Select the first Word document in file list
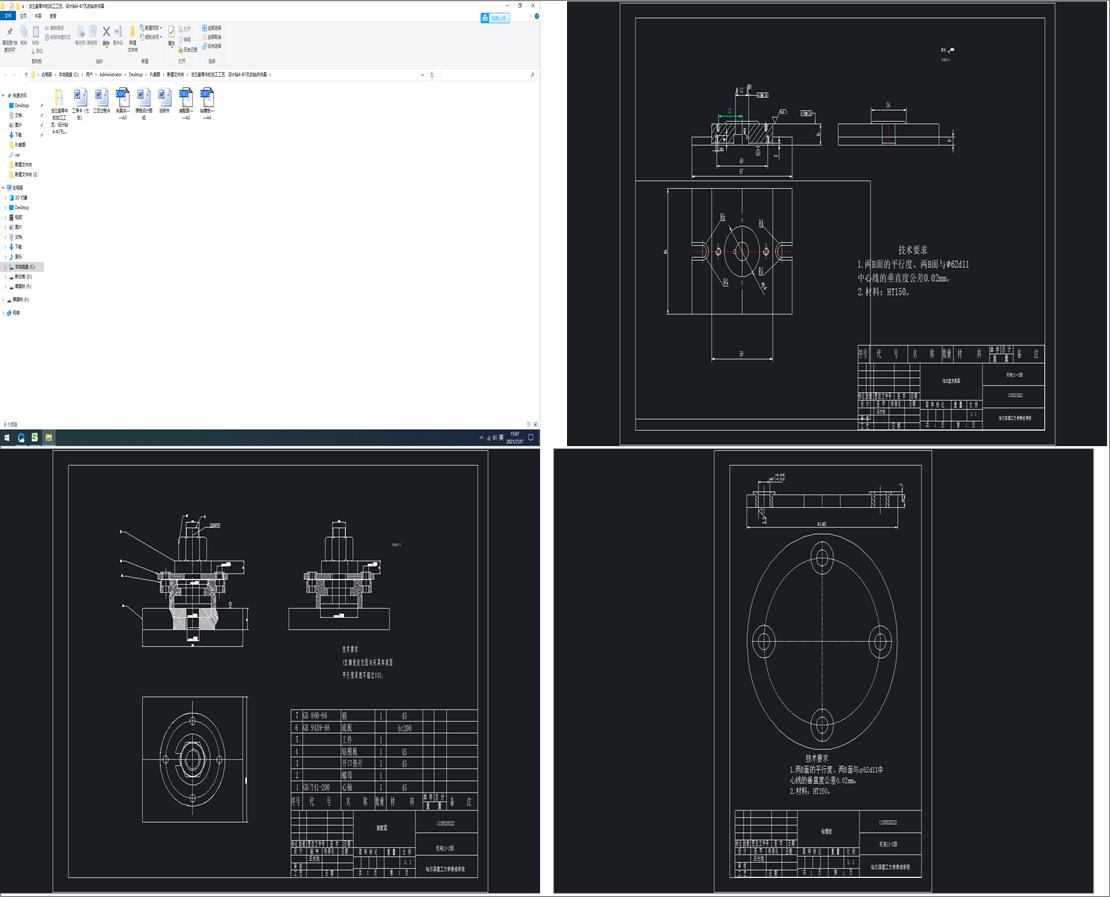The image size is (1110, 897). coord(80,103)
